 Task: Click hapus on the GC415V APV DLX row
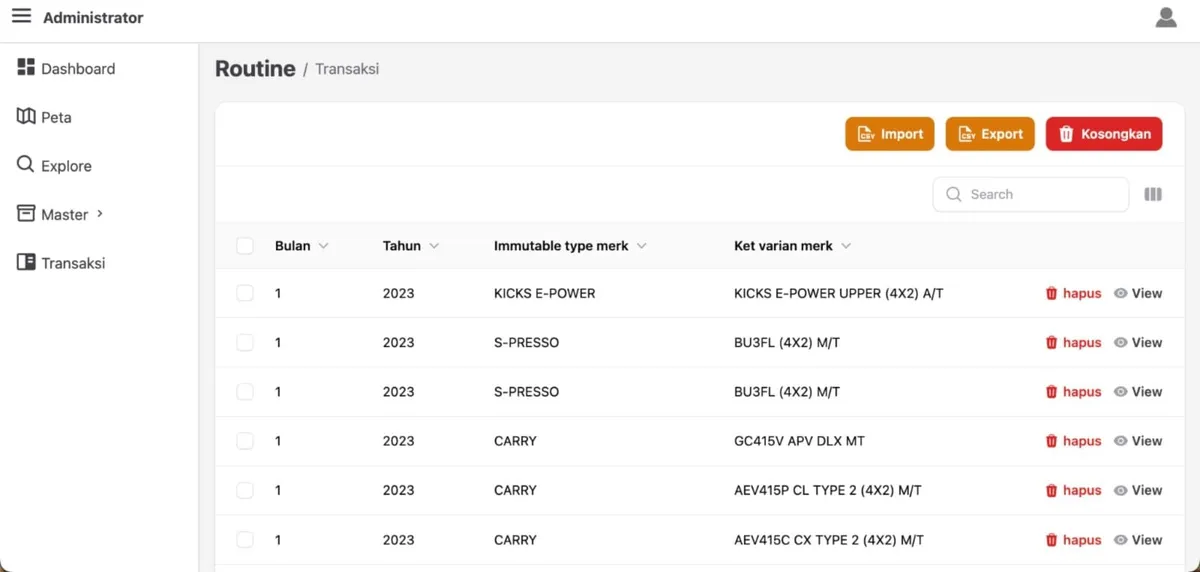click(1073, 441)
